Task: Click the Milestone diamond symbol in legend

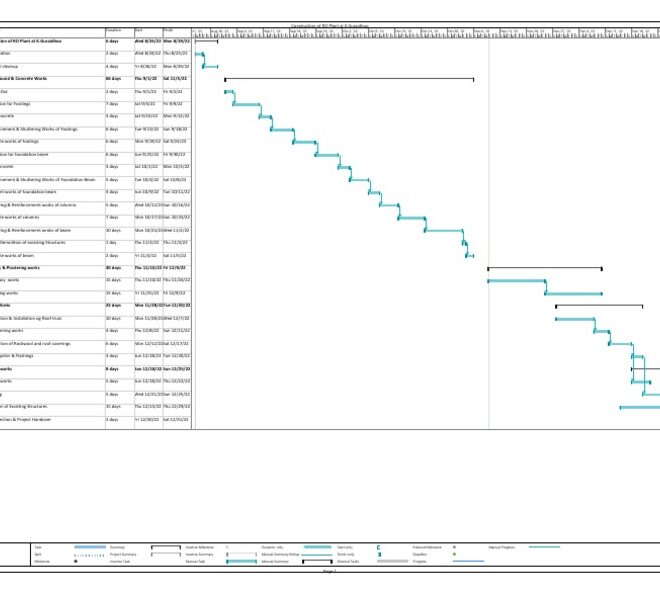Action: click(77, 561)
